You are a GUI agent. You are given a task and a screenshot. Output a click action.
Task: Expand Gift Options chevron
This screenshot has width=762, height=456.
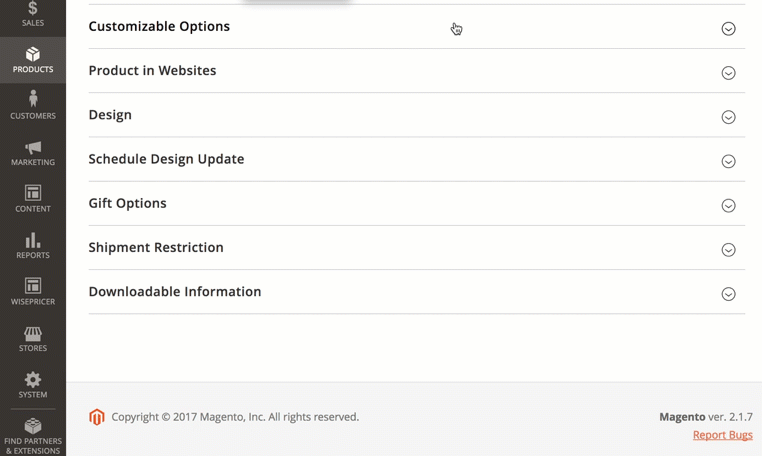(728, 206)
